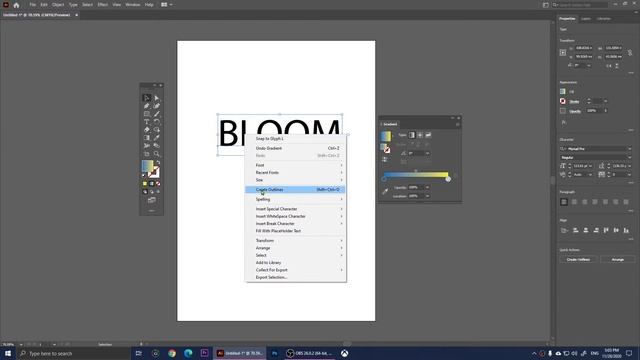Choose Undo Gradient from context menu
Screen dimensions: 640x360
coord(296,148)
